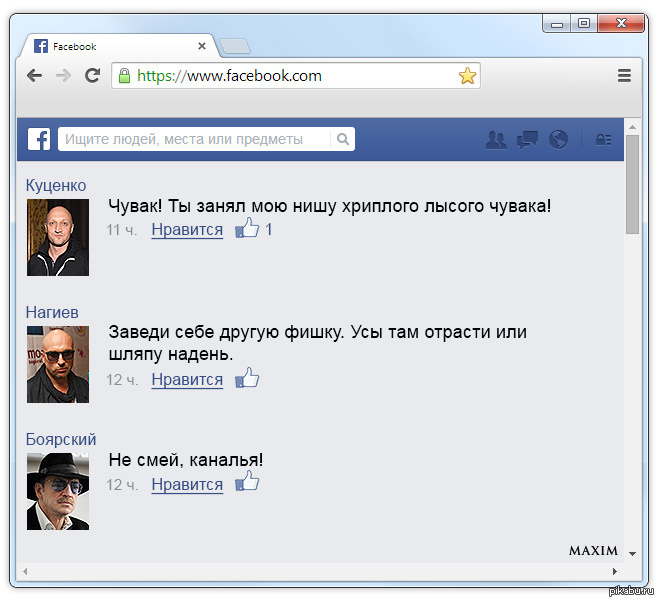This screenshot has width=659, height=602.
Task: Click the '12 ч.' timestamp on Нагиев's comment
Action: pos(122,380)
